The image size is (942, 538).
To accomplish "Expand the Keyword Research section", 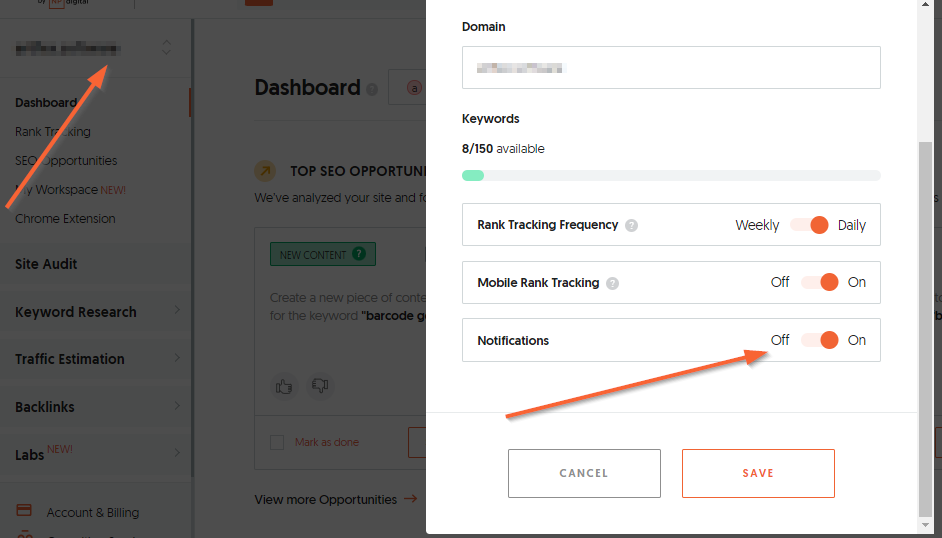I will tap(96, 312).
